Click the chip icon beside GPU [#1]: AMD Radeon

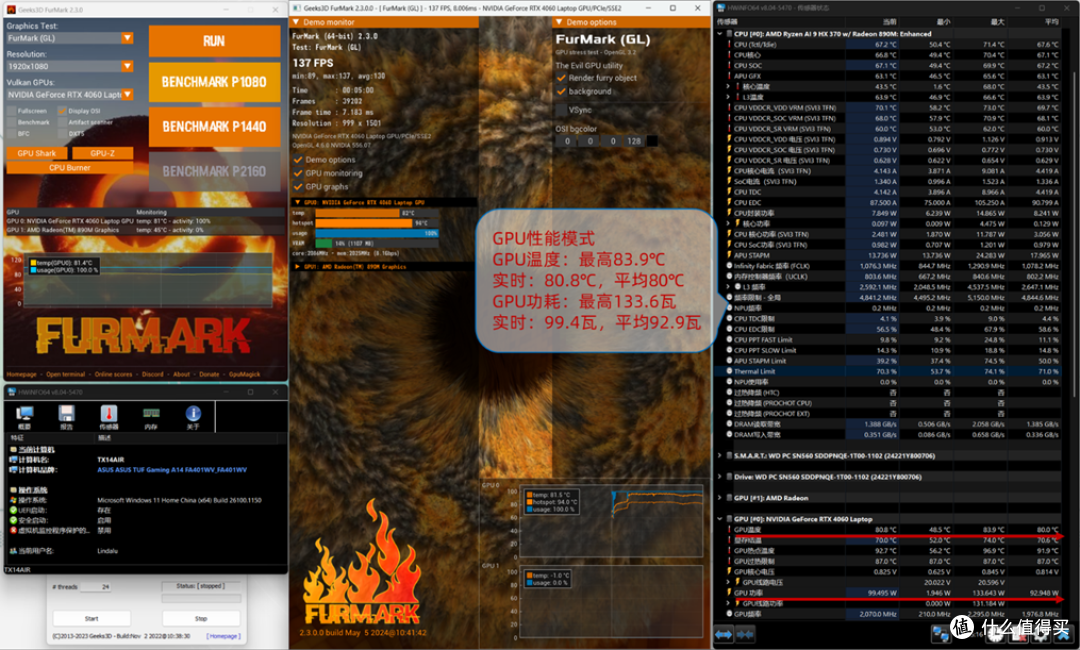[x=729, y=498]
